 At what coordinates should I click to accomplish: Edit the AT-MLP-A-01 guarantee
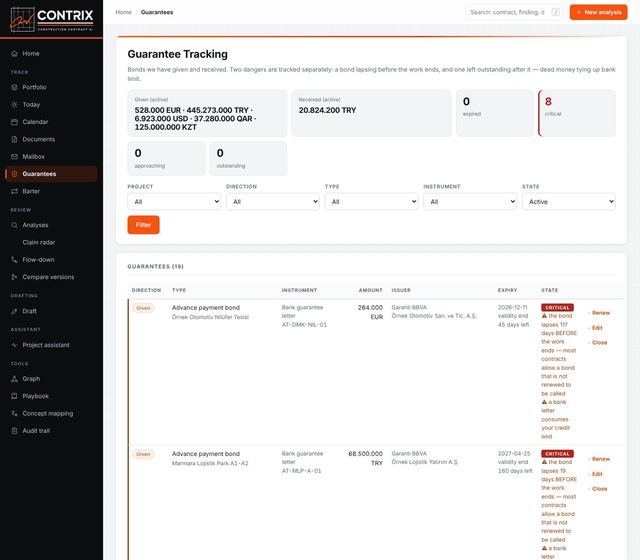(x=597, y=474)
